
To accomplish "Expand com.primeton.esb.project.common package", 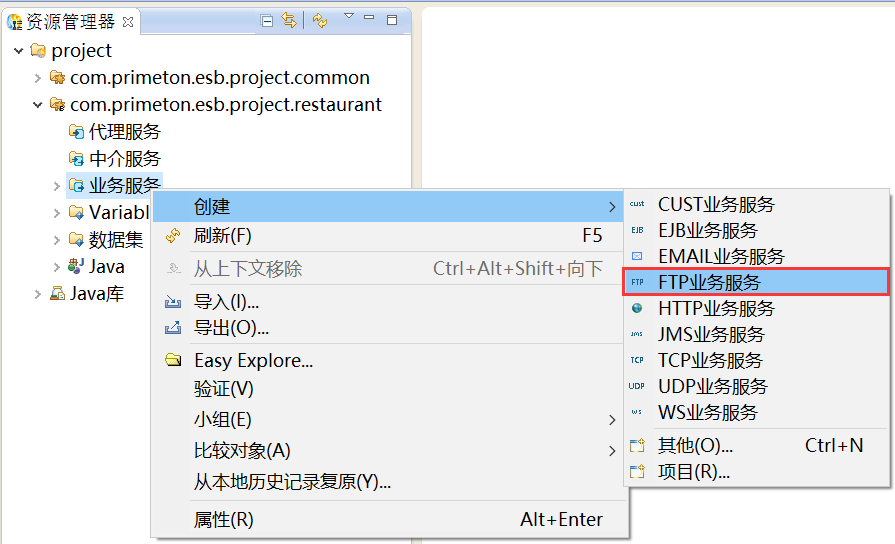I will coord(37,78).
